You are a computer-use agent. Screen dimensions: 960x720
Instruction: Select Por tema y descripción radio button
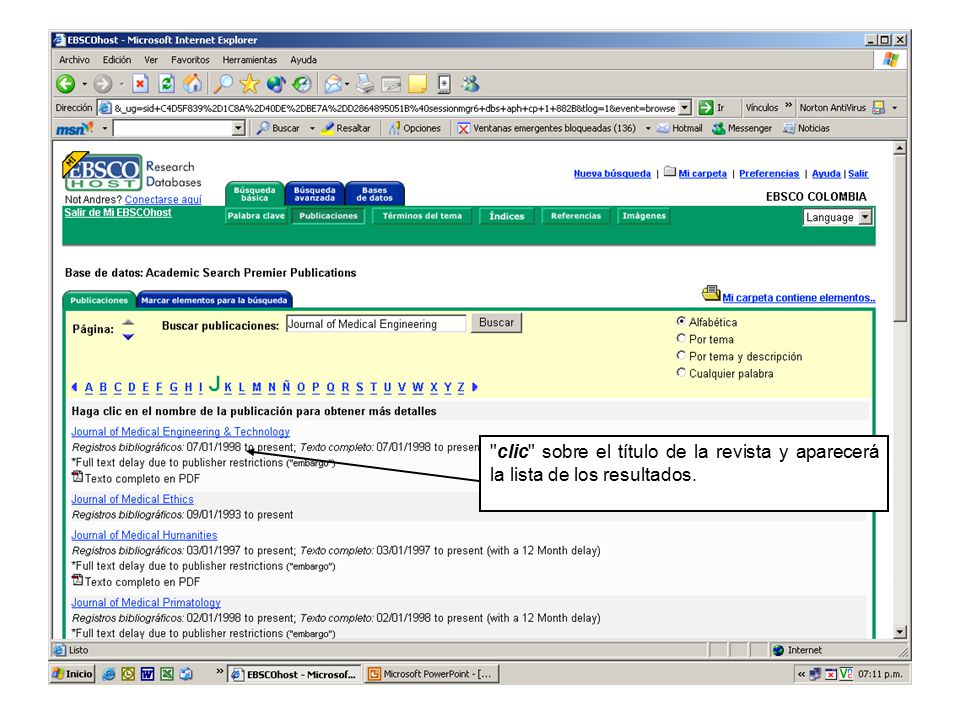point(681,355)
